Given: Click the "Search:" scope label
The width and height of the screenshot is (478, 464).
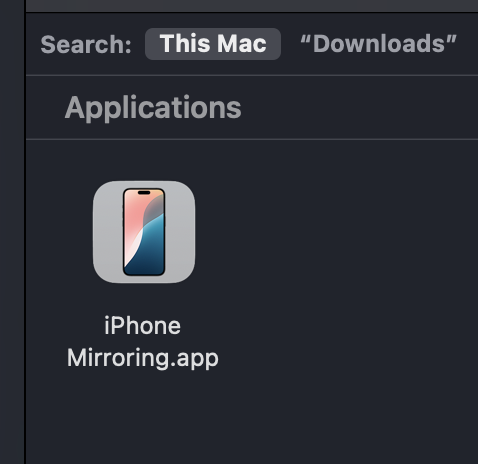Looking at the screenshot, I should [86, 44].
